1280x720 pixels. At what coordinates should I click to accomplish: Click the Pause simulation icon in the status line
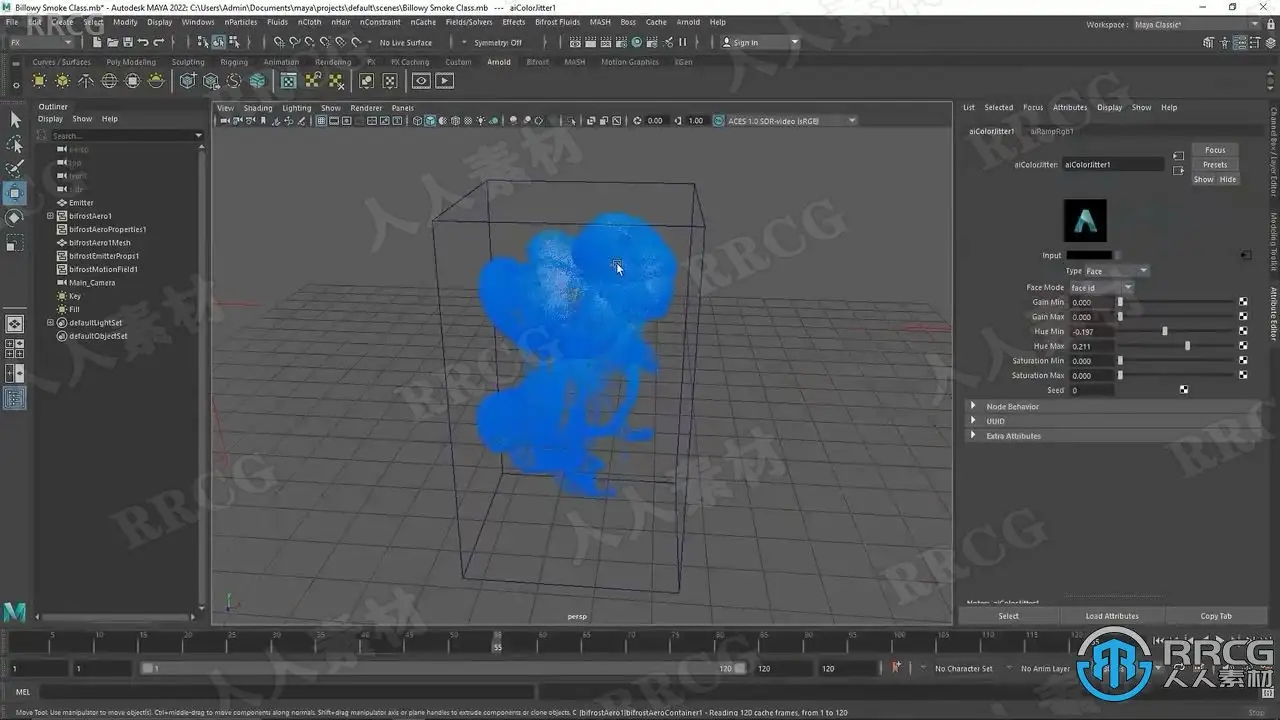pos(683,42)
